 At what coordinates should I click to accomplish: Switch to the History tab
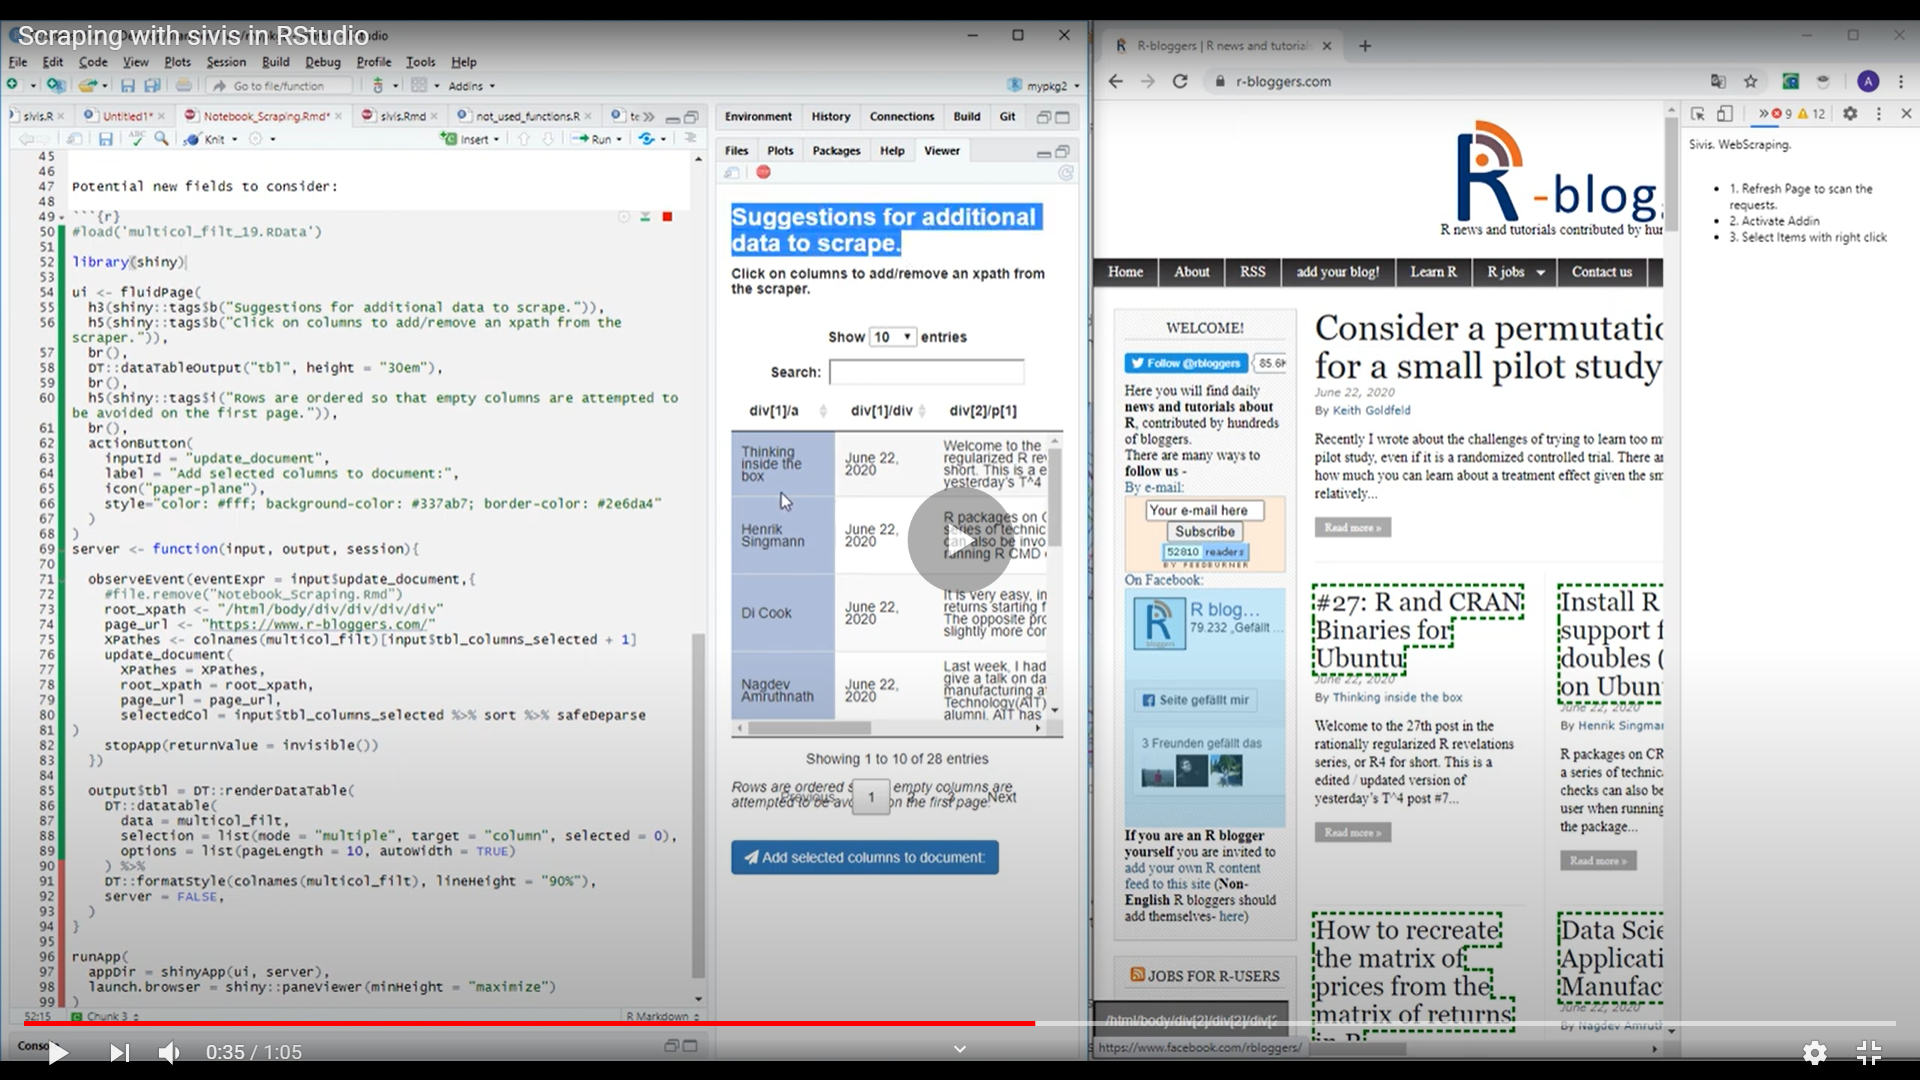pos(830,116)
